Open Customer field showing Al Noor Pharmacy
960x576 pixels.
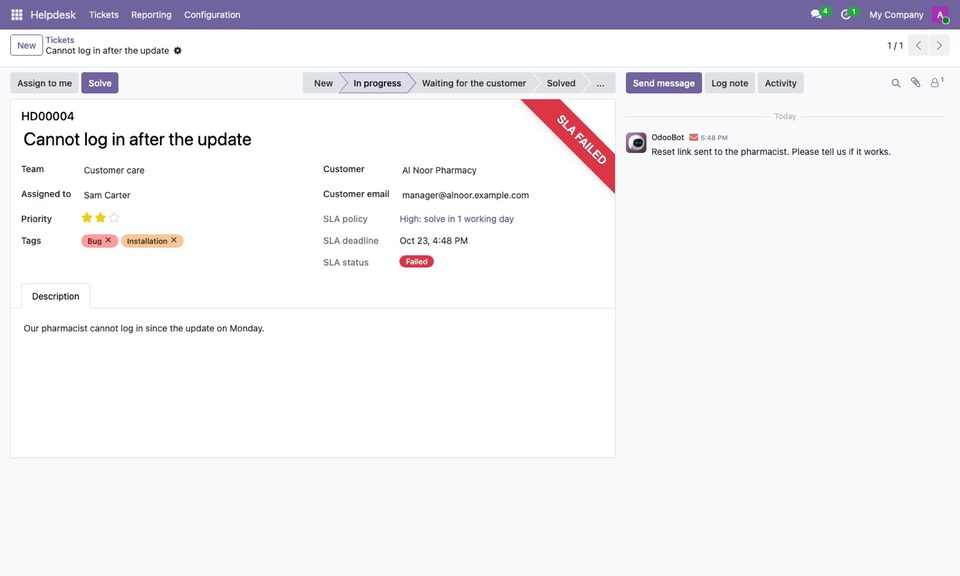[502, 170]
